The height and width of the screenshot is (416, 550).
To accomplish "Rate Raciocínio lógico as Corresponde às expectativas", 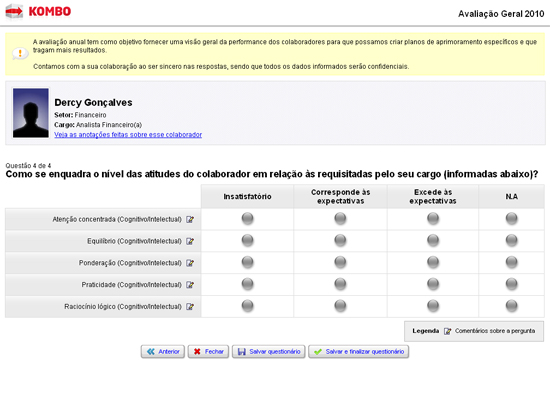I will [x=340, y=306].
